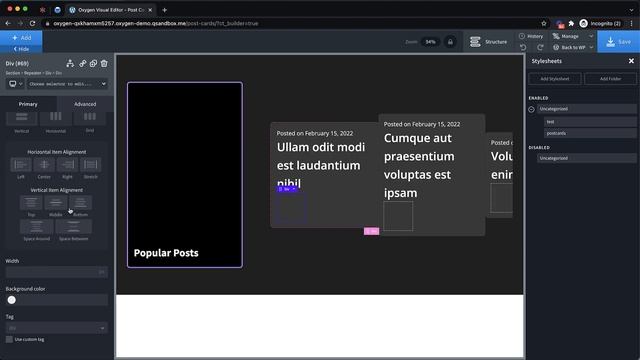Screen dimensions: 640x360
Task: Click the browser reload button
Action: tap(33, 23)
